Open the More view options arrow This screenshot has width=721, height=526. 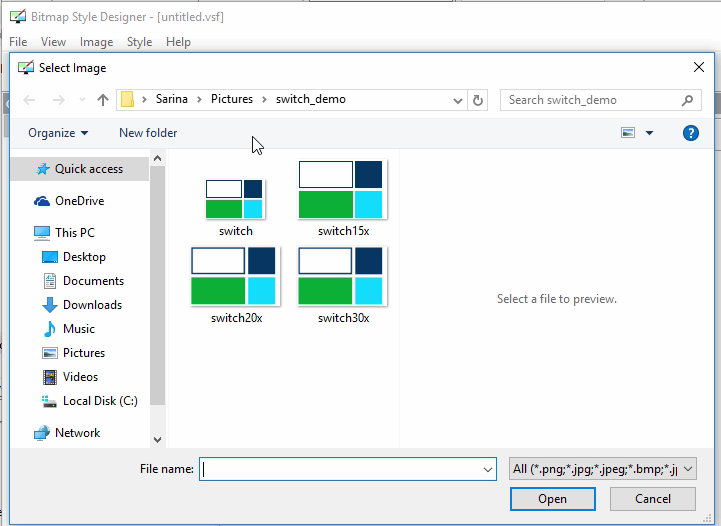point(649,133)
